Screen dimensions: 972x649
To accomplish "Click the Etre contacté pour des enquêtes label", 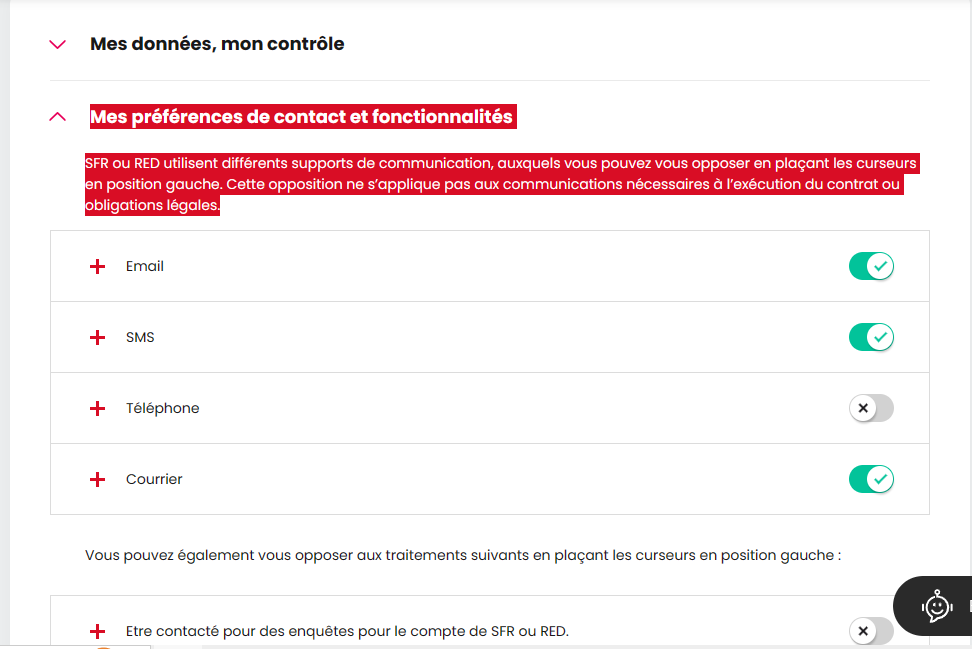I will coord(347,631).
